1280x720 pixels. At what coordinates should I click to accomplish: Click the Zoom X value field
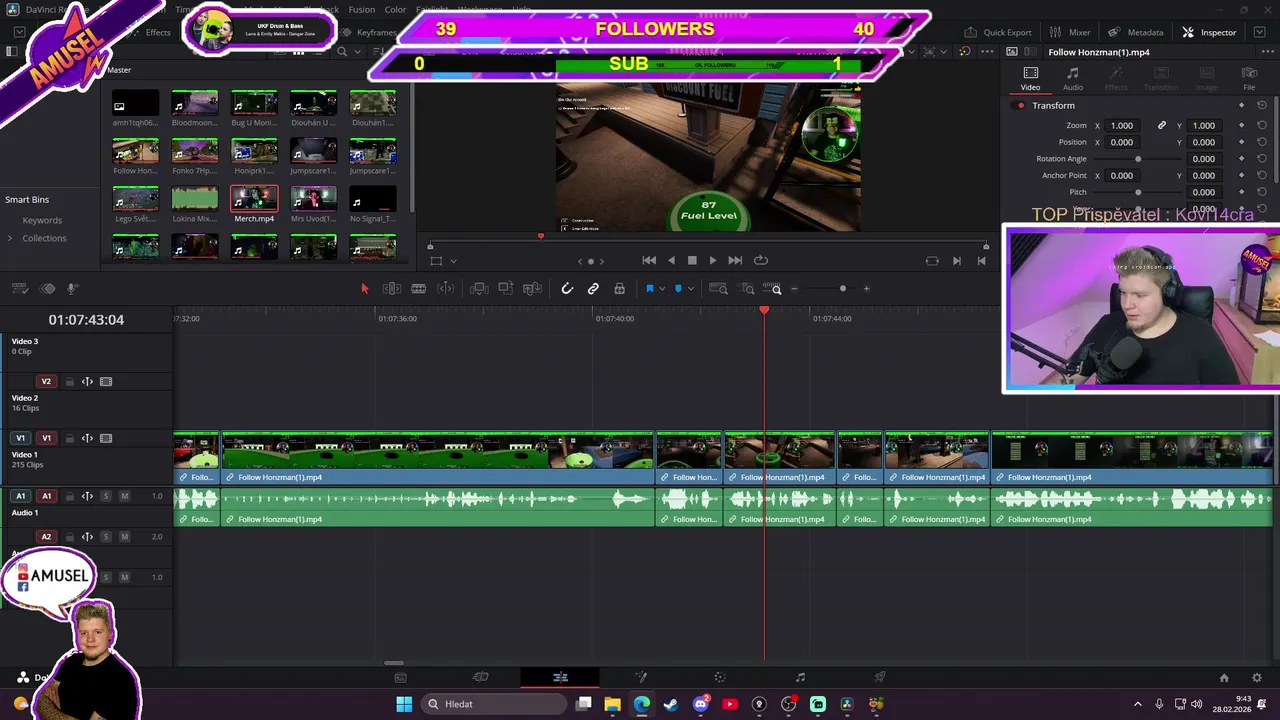1122,125
